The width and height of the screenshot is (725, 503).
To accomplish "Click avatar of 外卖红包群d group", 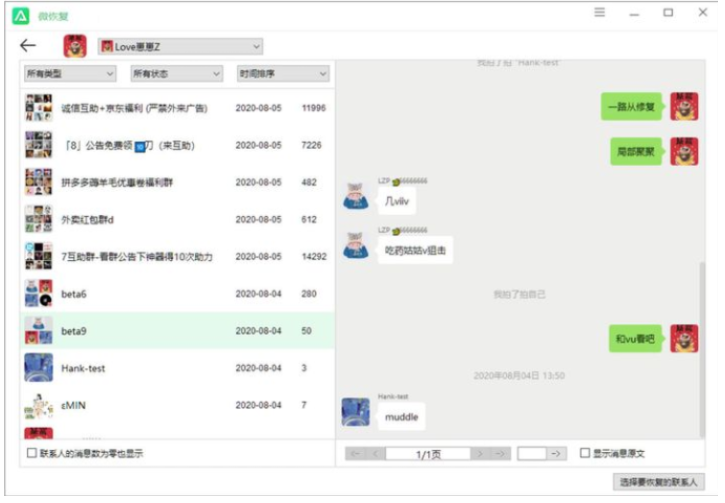I will [x=39, y=220].
